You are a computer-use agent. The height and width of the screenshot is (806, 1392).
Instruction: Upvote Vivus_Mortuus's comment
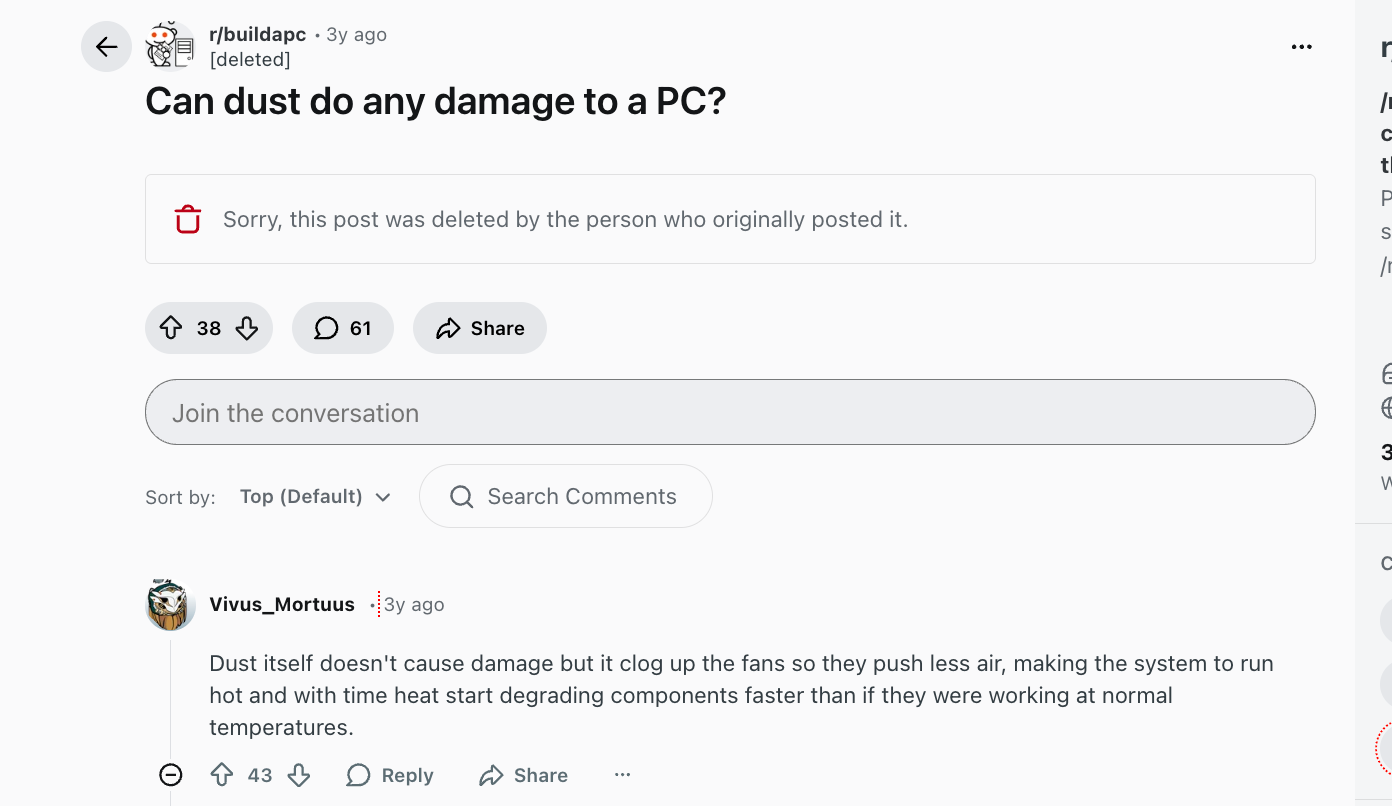click(221, 775)
